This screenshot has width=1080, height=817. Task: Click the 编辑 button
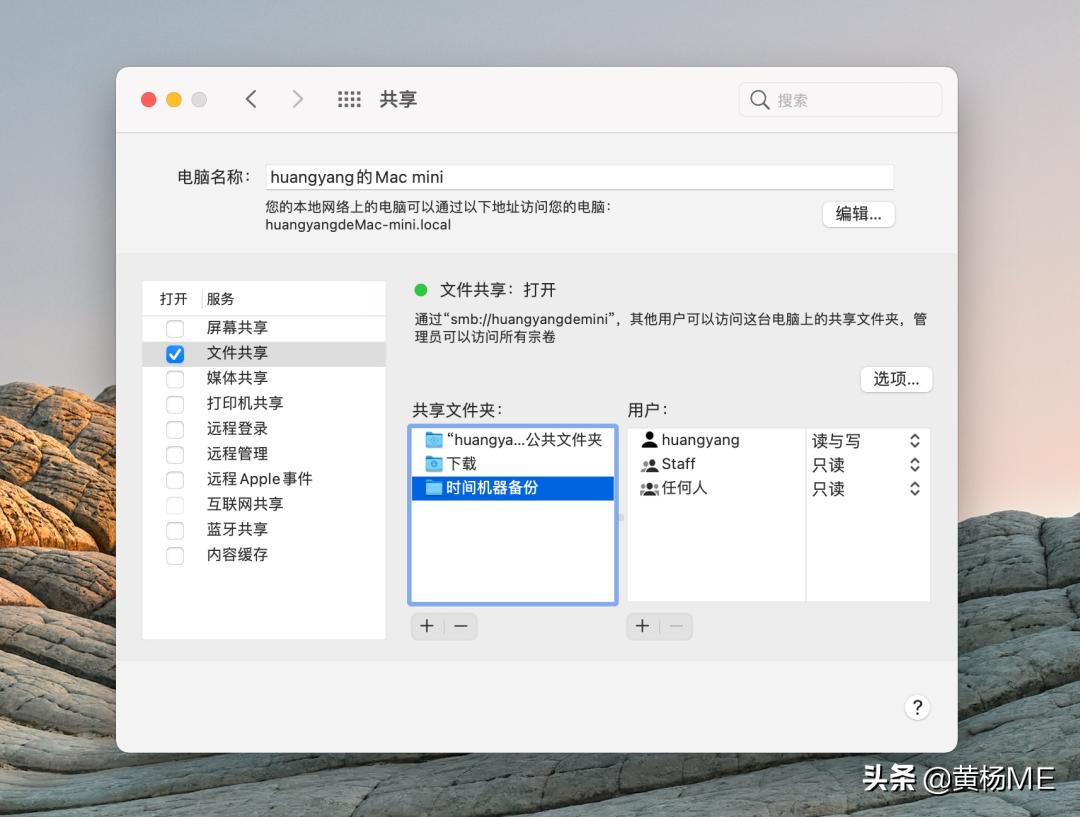[857, 214]
